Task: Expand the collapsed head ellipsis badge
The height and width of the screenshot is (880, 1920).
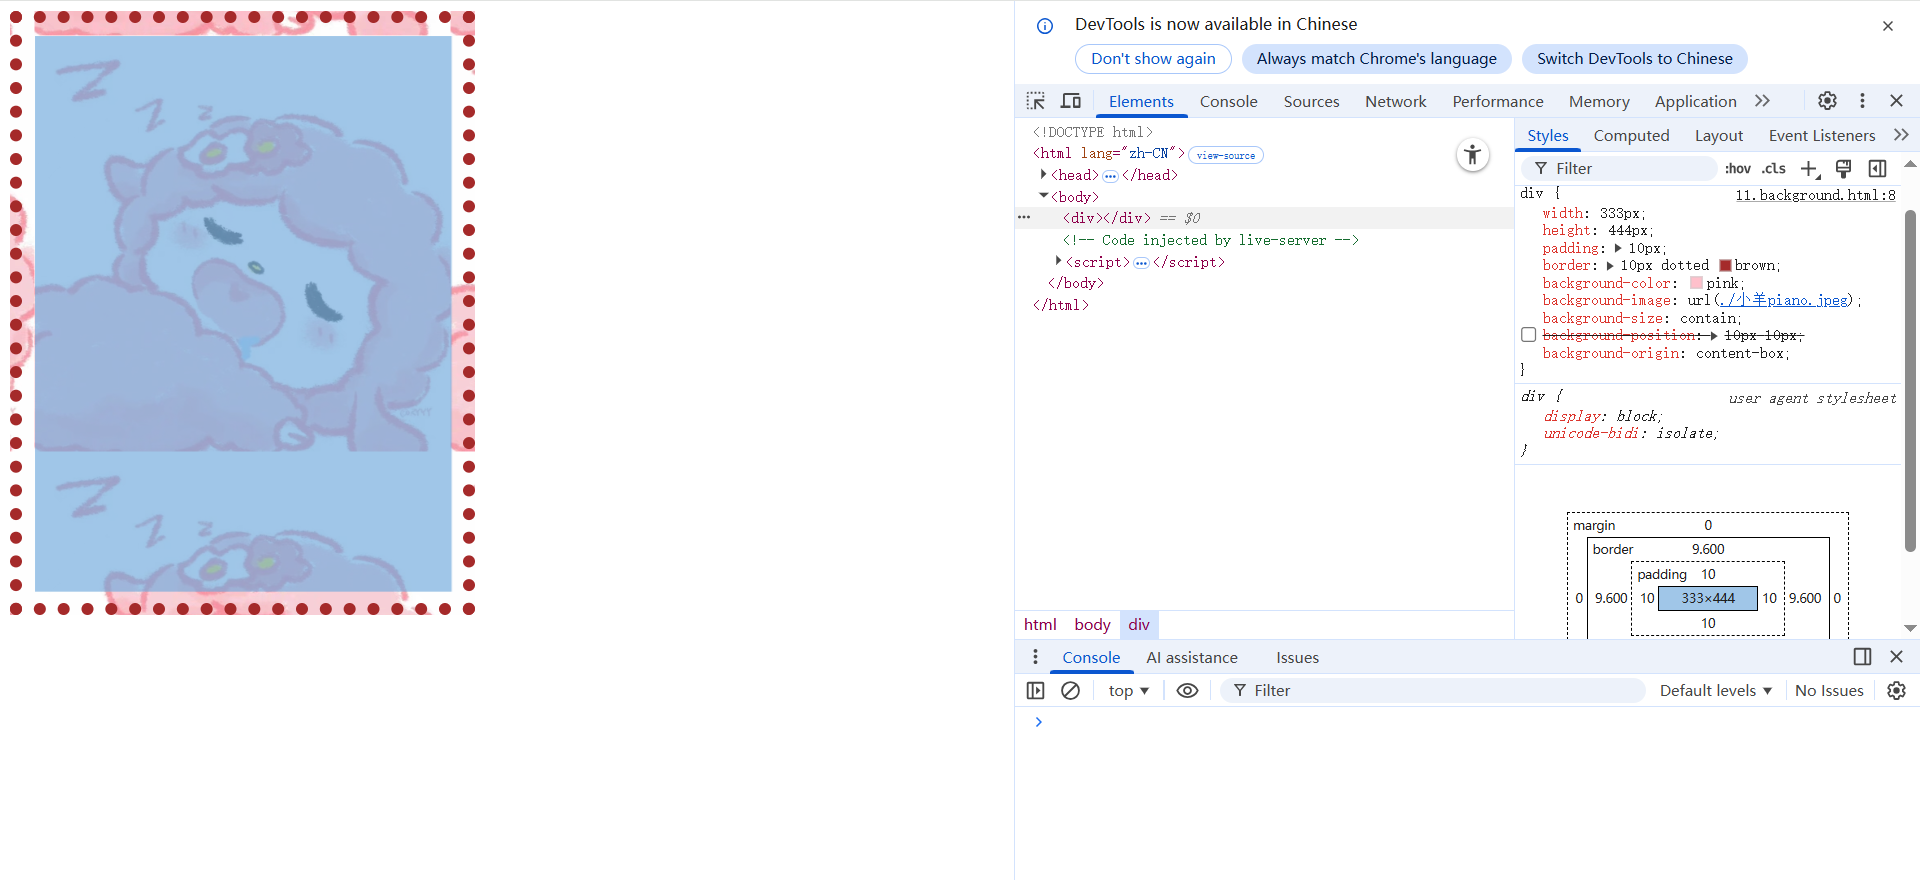Action: coord(1110,176)
